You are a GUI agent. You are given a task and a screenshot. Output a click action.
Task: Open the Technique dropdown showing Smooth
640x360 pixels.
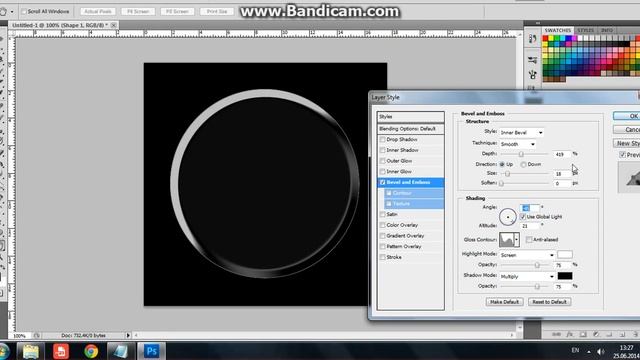518,144
